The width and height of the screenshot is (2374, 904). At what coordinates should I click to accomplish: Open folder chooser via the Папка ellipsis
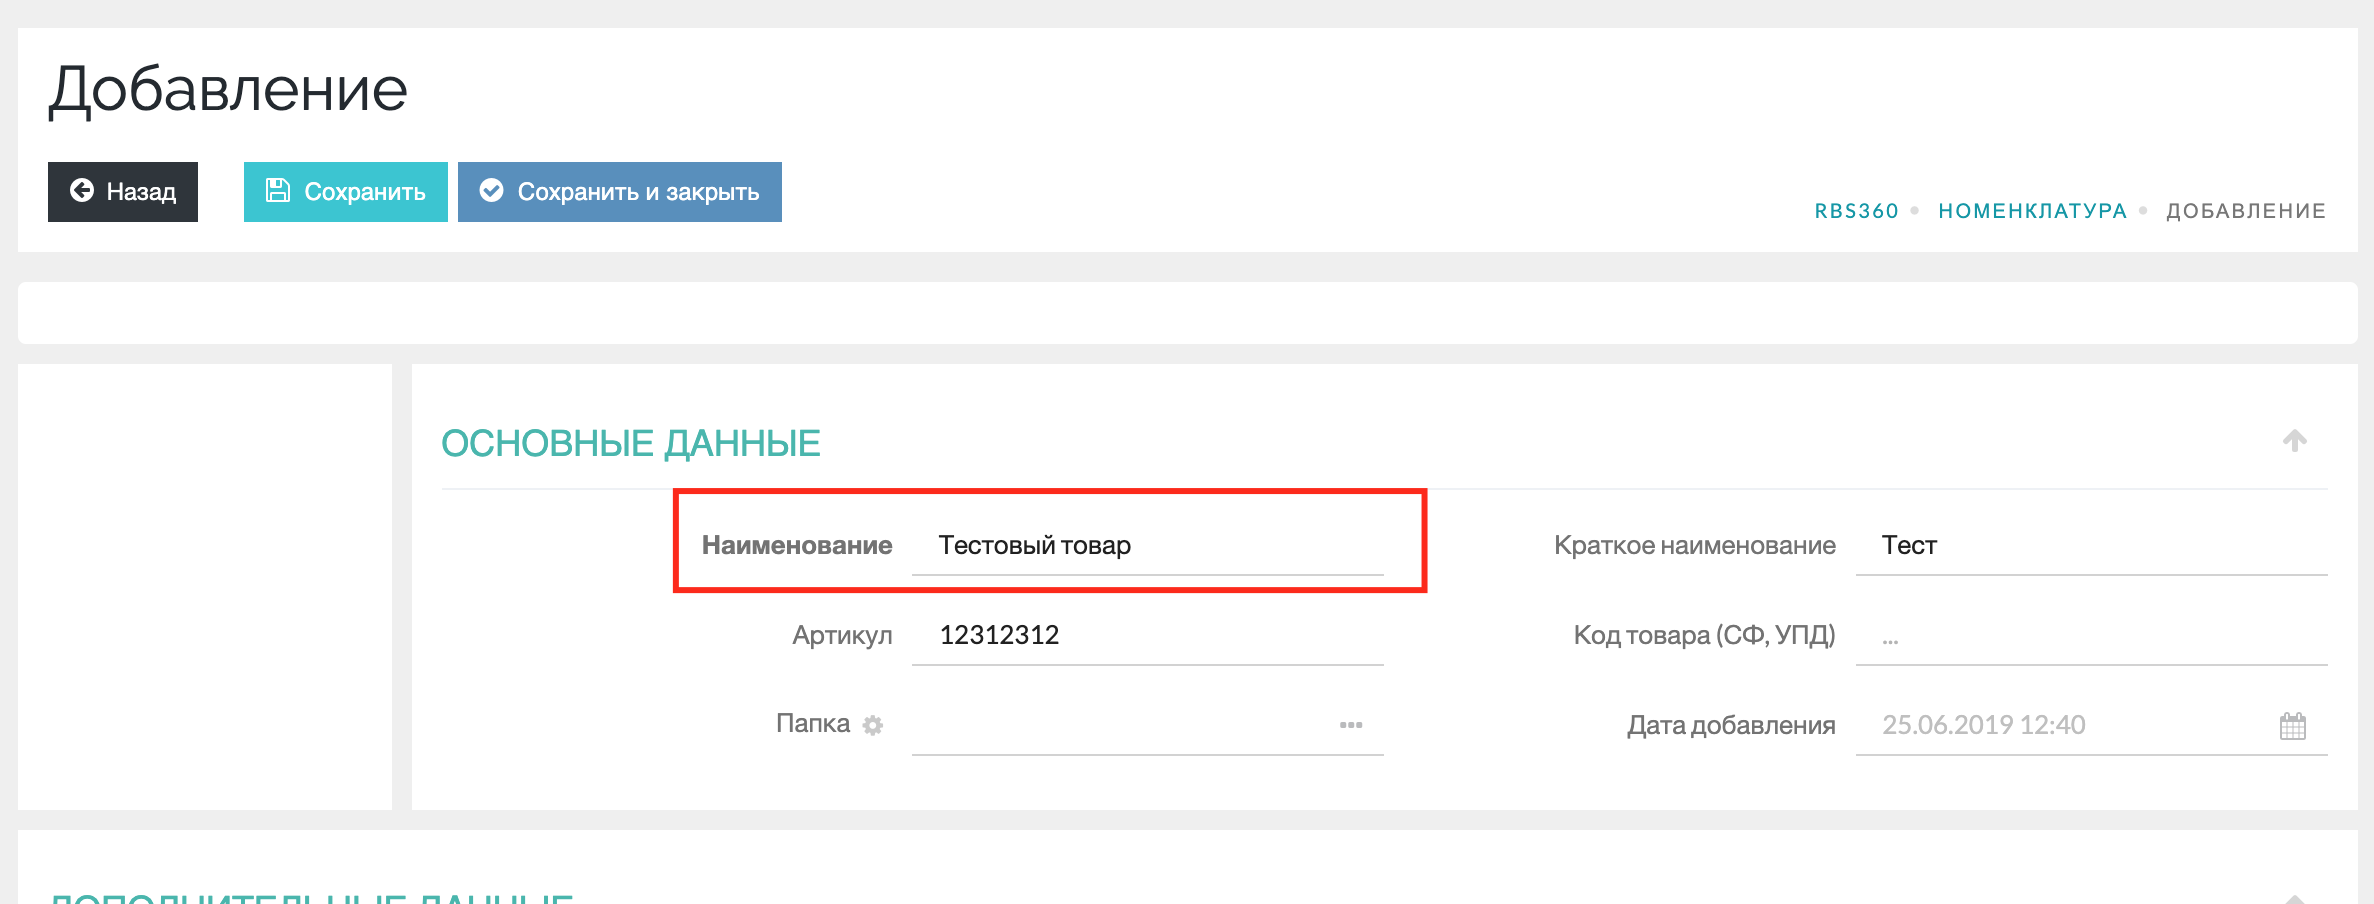(1351, 725)
